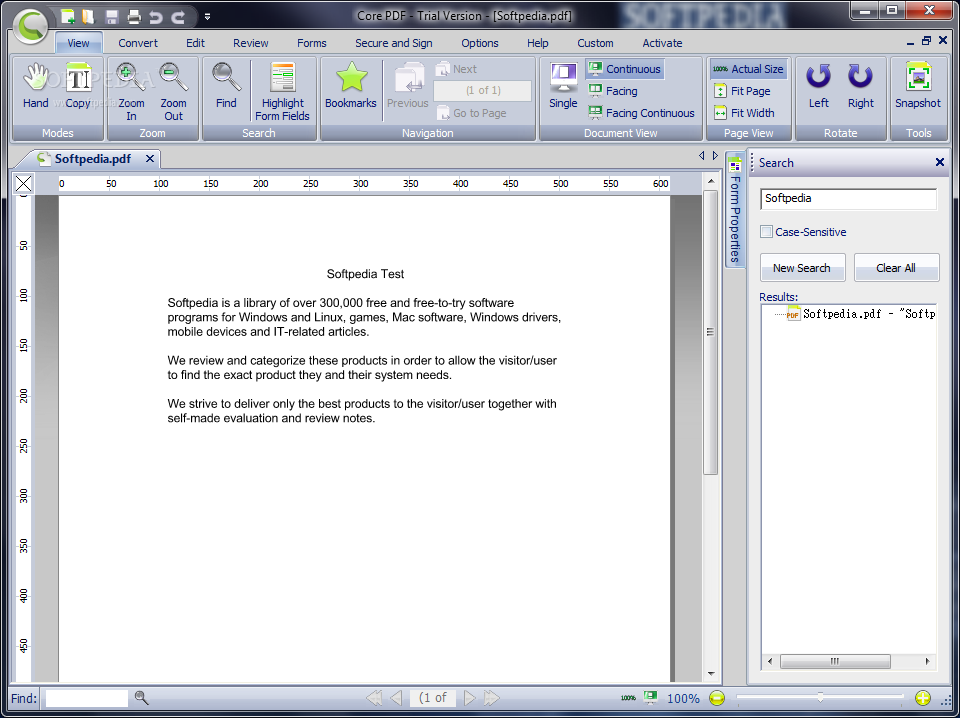Activate the Copy text tool
The image size is (960, 718).
78,86
